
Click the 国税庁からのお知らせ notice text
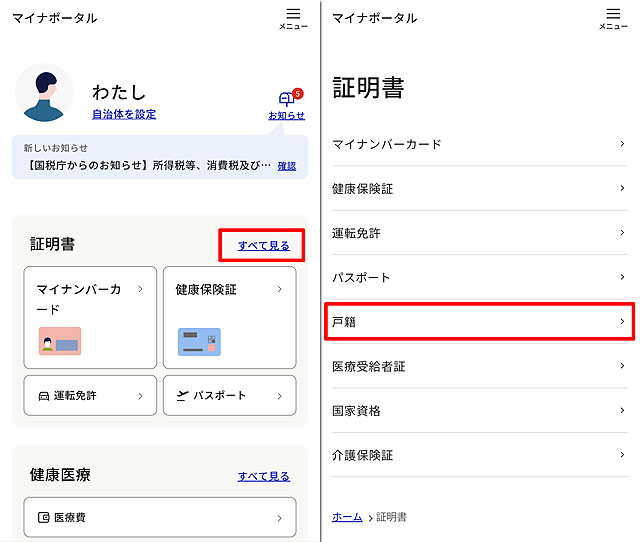click(149, 165)
